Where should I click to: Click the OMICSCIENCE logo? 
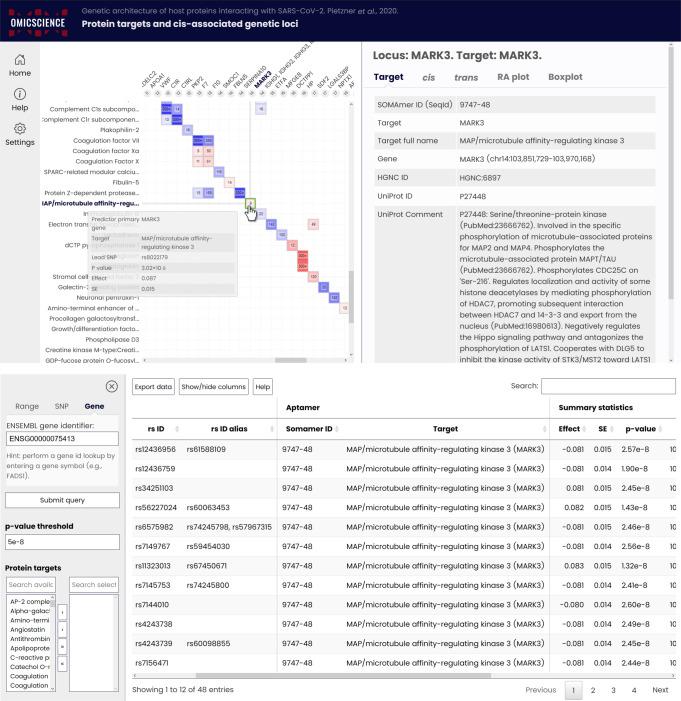coord(38,22)
